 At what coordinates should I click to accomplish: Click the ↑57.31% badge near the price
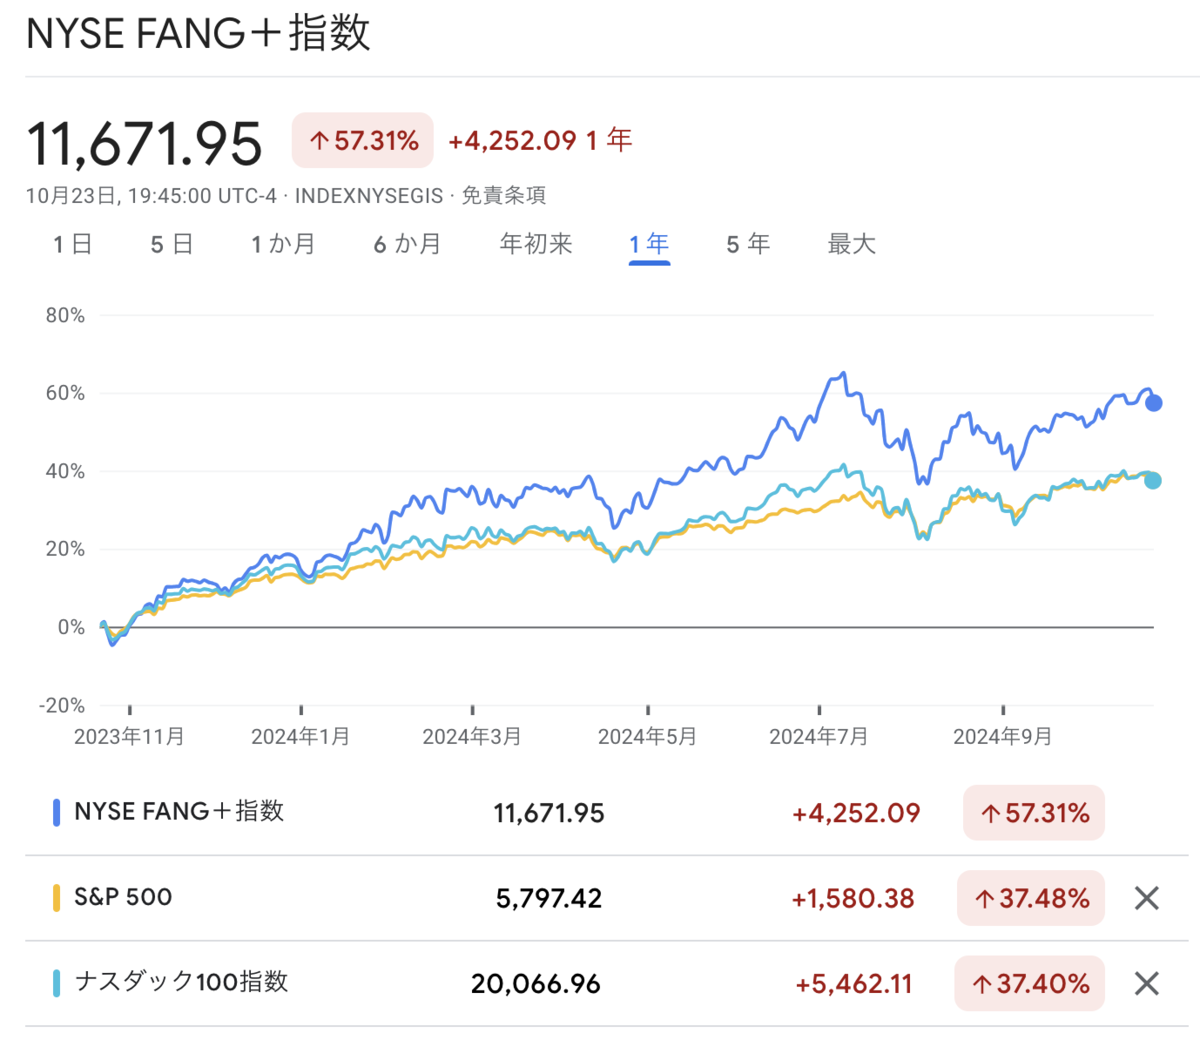363,140
